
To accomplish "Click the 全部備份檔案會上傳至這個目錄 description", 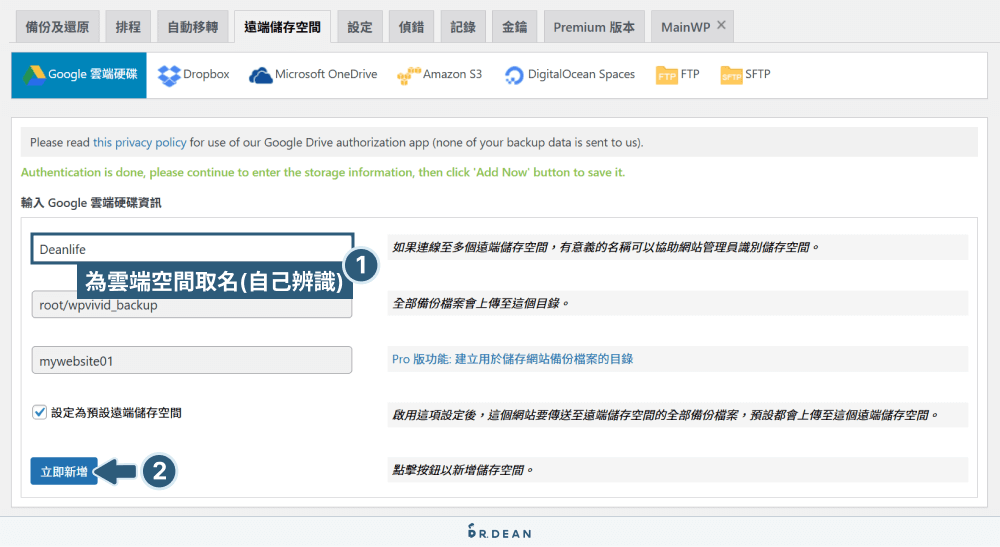I will (x=480, y=303).
